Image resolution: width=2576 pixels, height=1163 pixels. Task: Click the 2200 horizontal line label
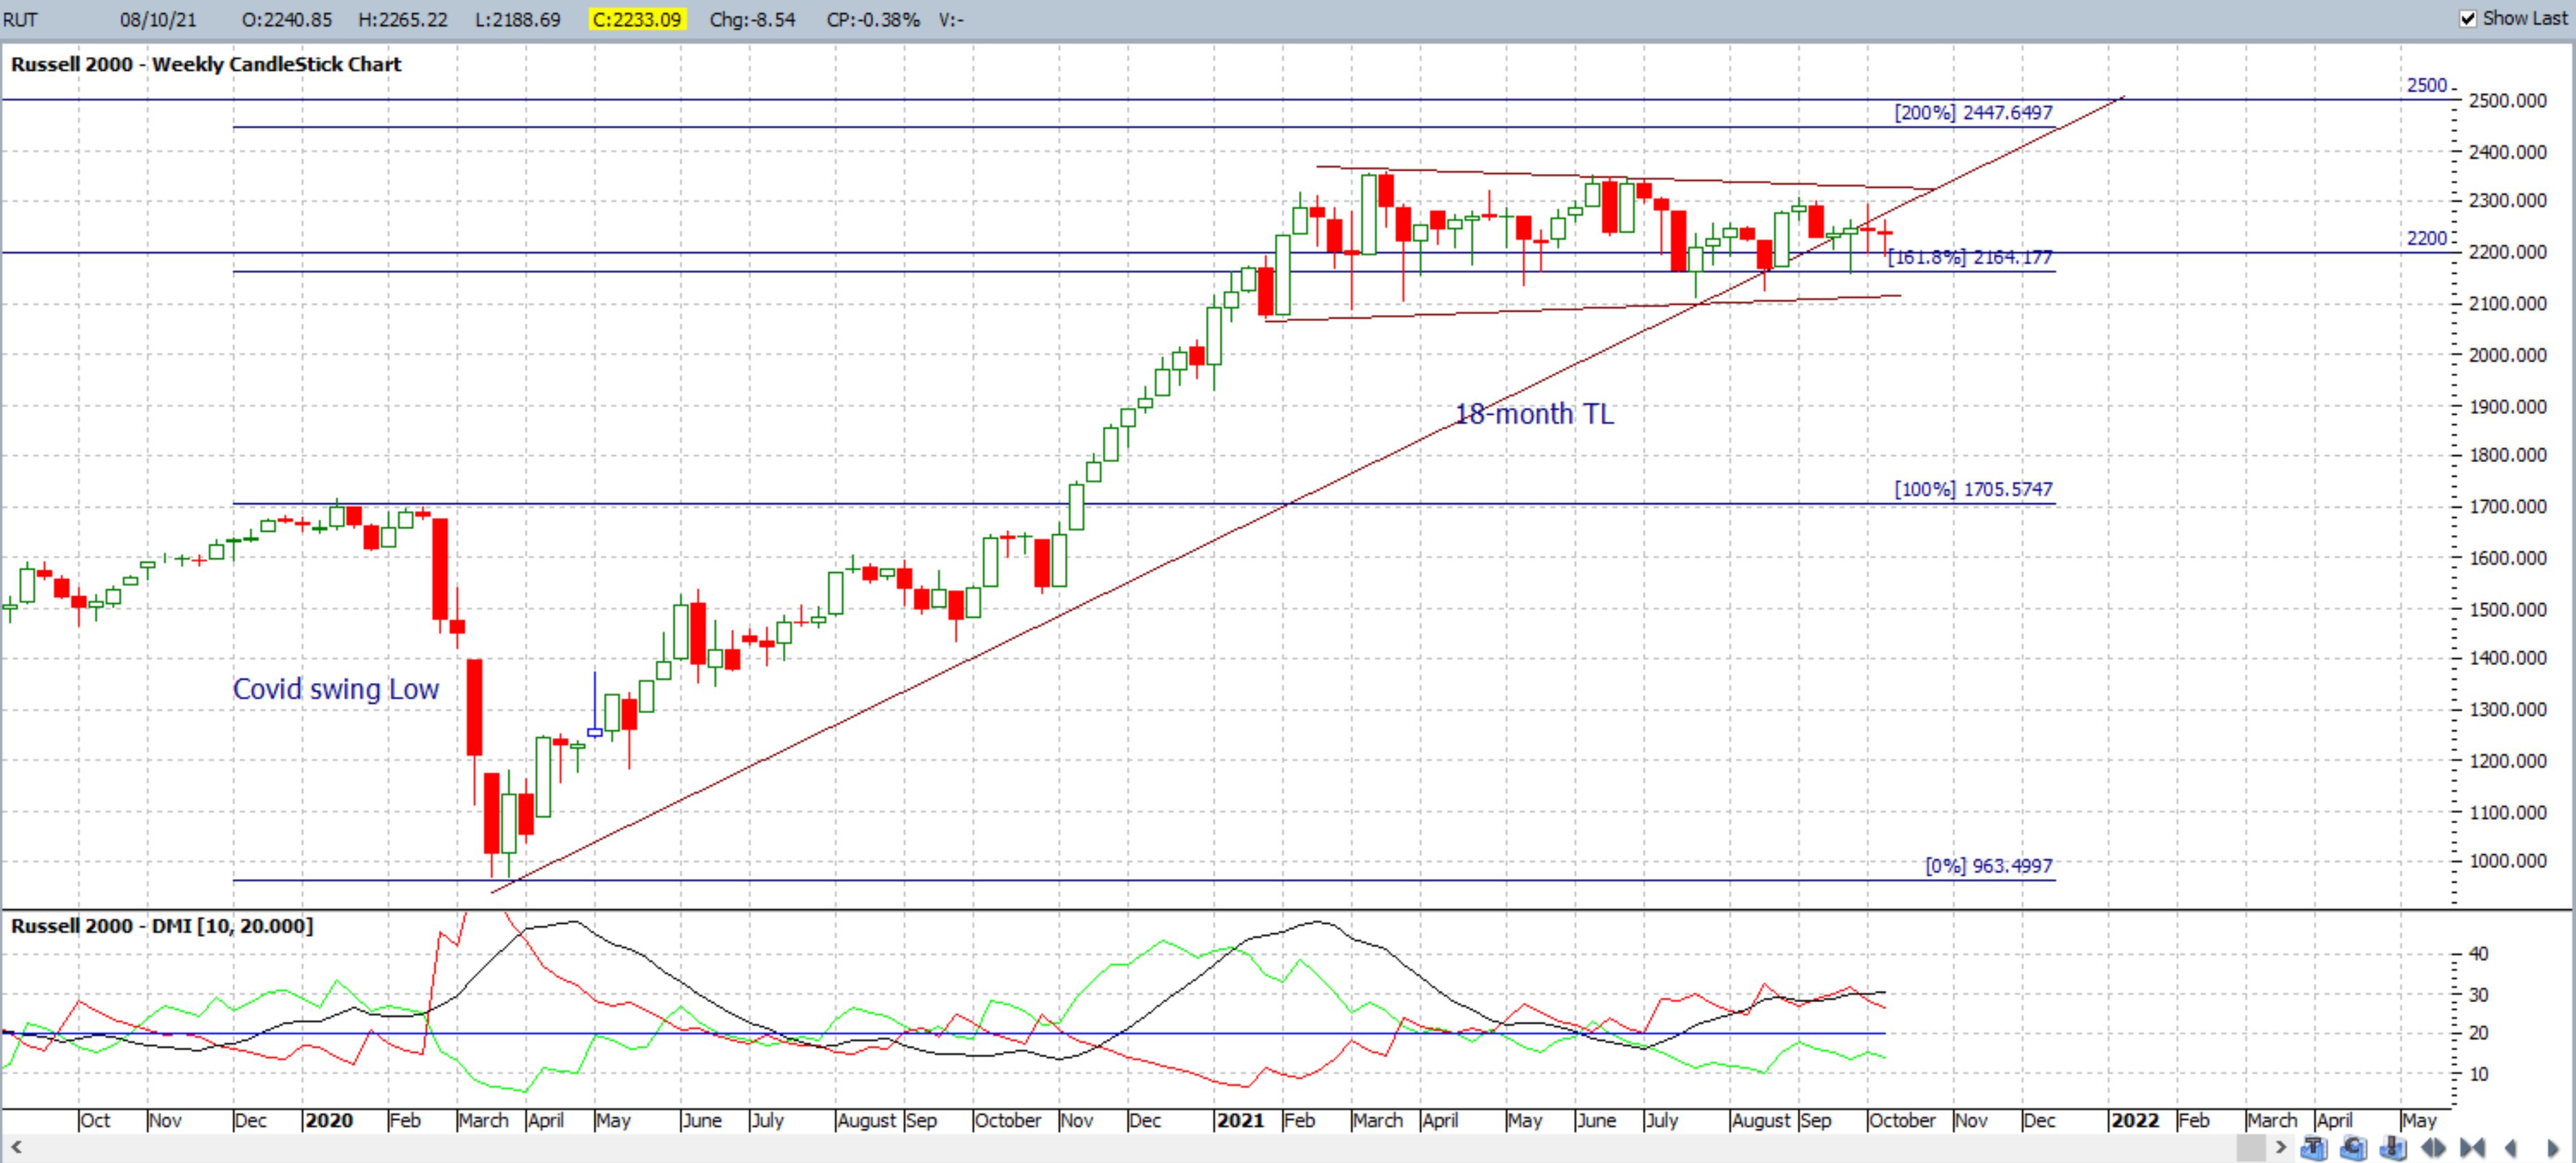pos(2427,238)
